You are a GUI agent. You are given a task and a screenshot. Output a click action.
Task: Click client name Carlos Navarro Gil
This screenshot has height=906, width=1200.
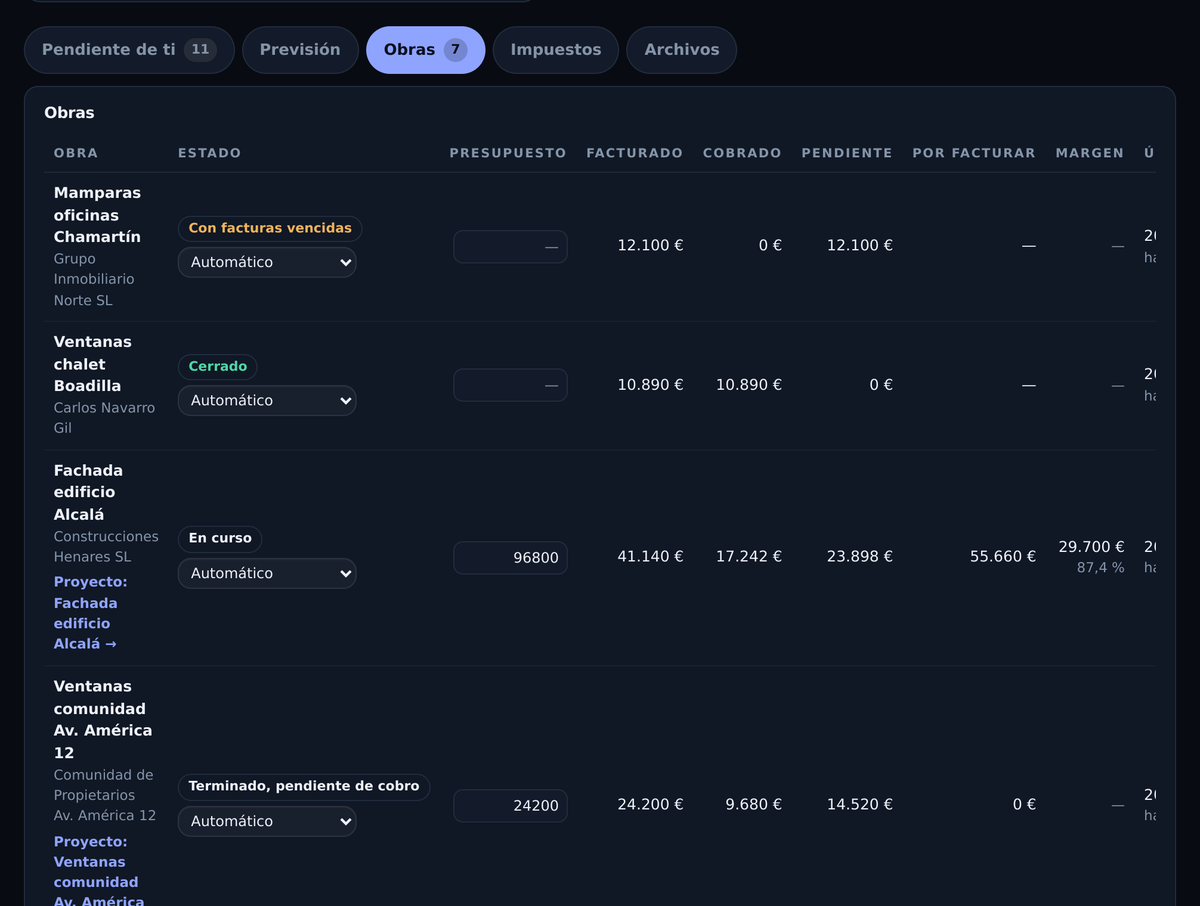[x=104, y=418]
